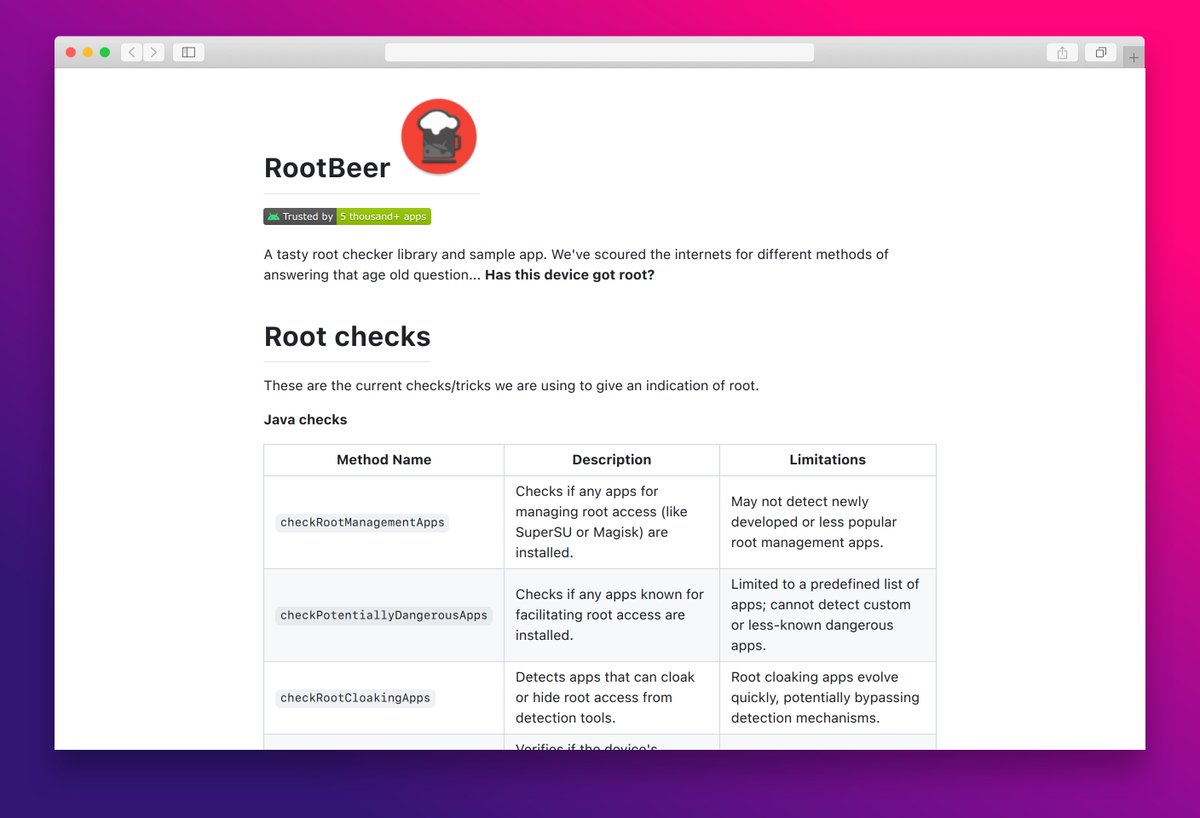Select the Root checks heading
1200x818 pixels.
347,337
